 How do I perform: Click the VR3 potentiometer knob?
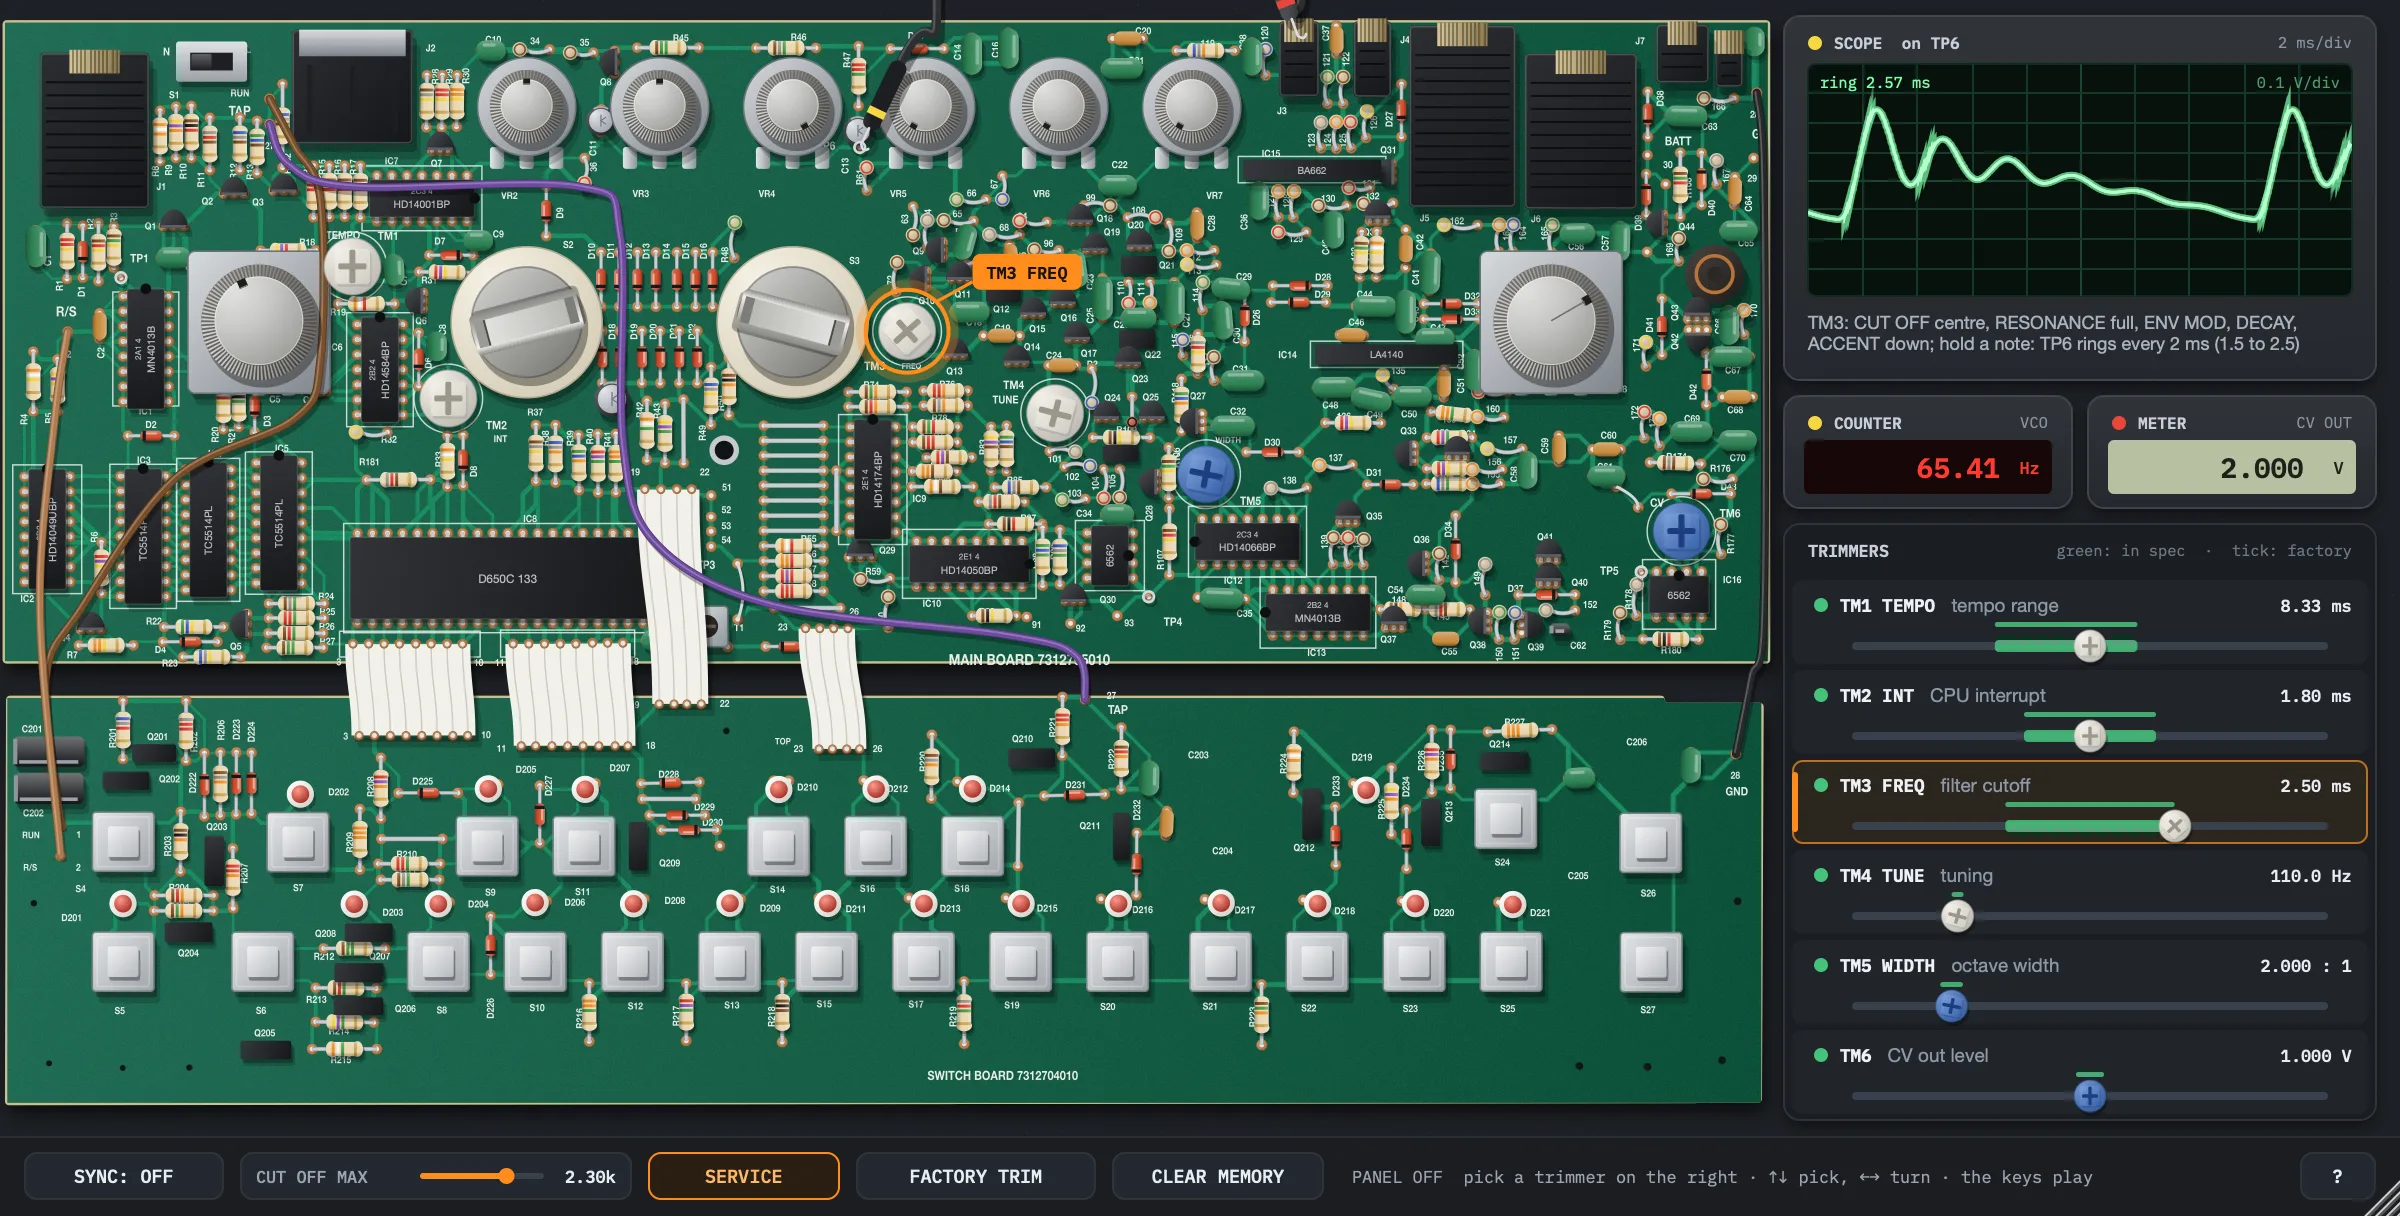click(x=658, y=108)
